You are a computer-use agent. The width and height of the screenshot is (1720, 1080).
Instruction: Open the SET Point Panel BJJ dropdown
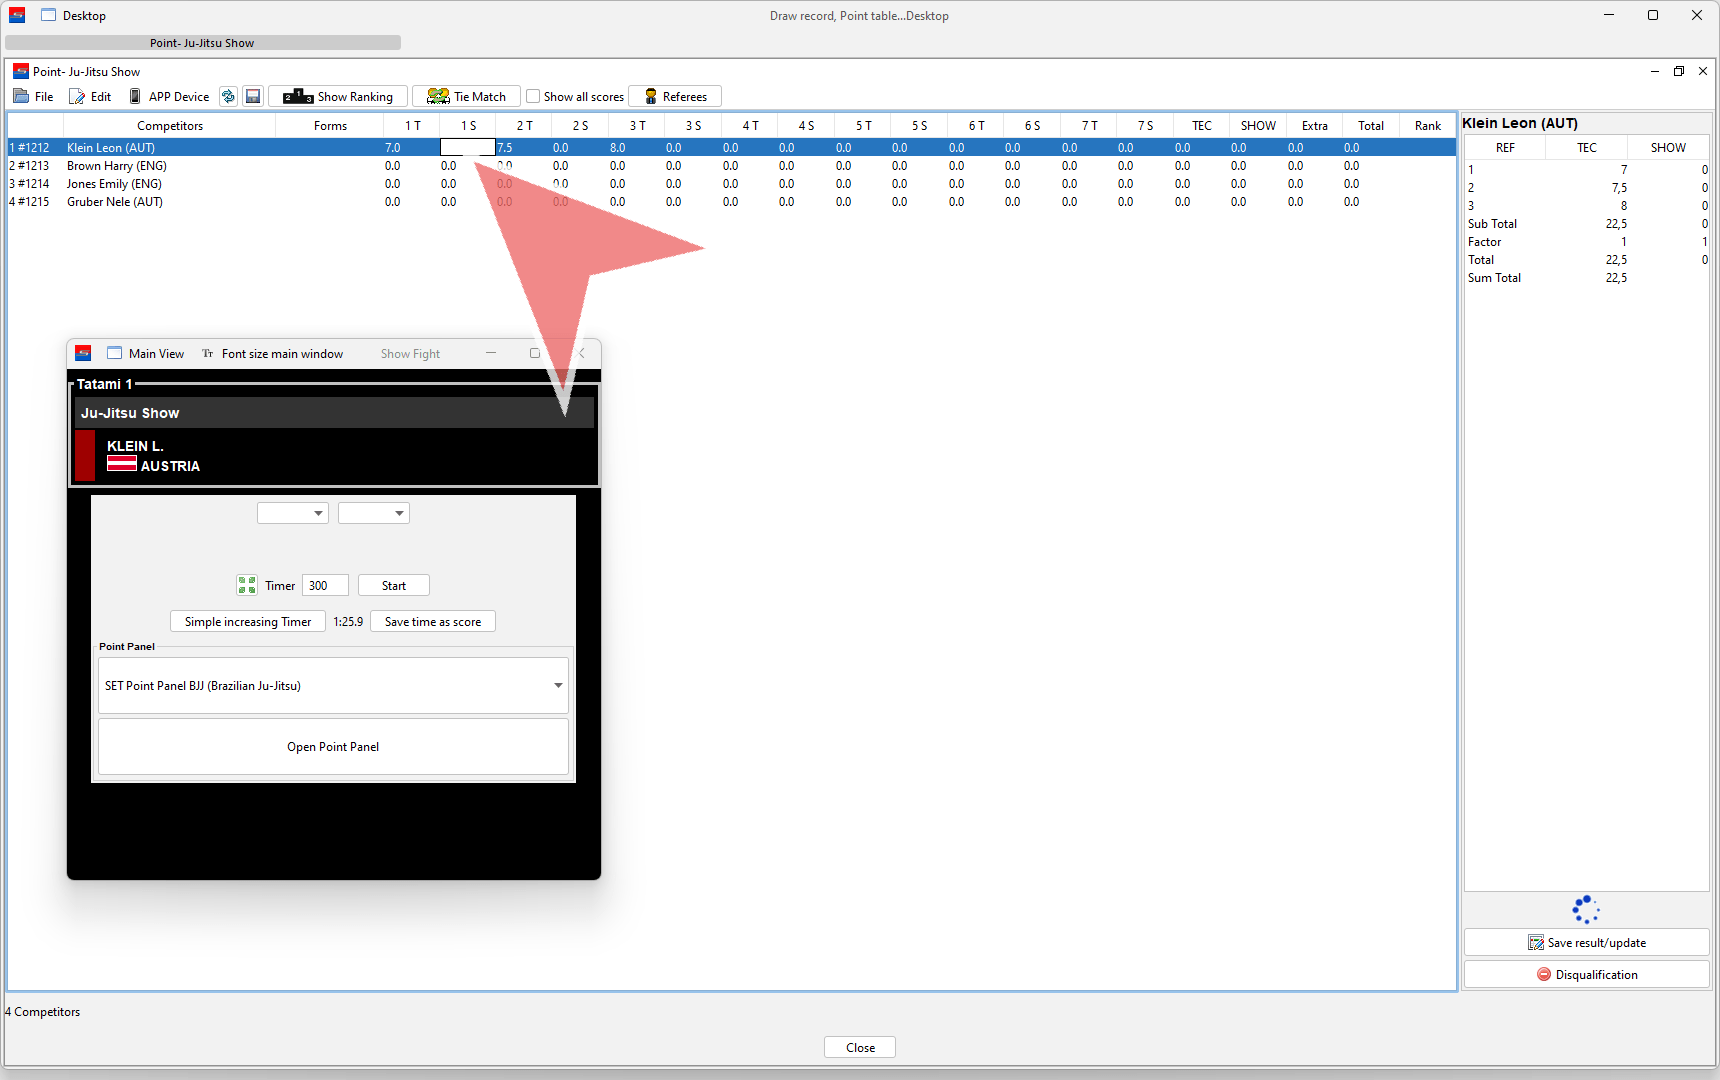(x=333, y=686)
